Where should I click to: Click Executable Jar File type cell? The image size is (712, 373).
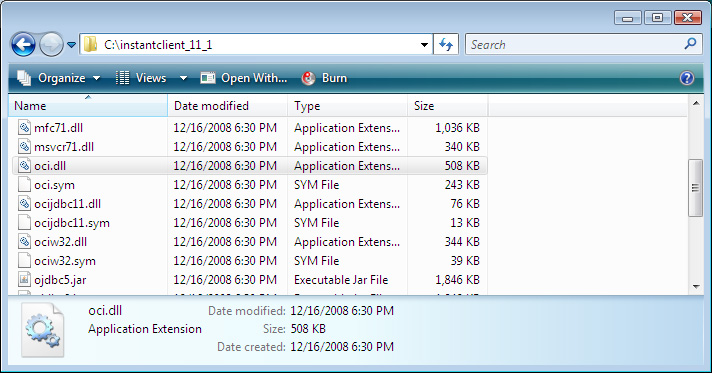point(341,280)
